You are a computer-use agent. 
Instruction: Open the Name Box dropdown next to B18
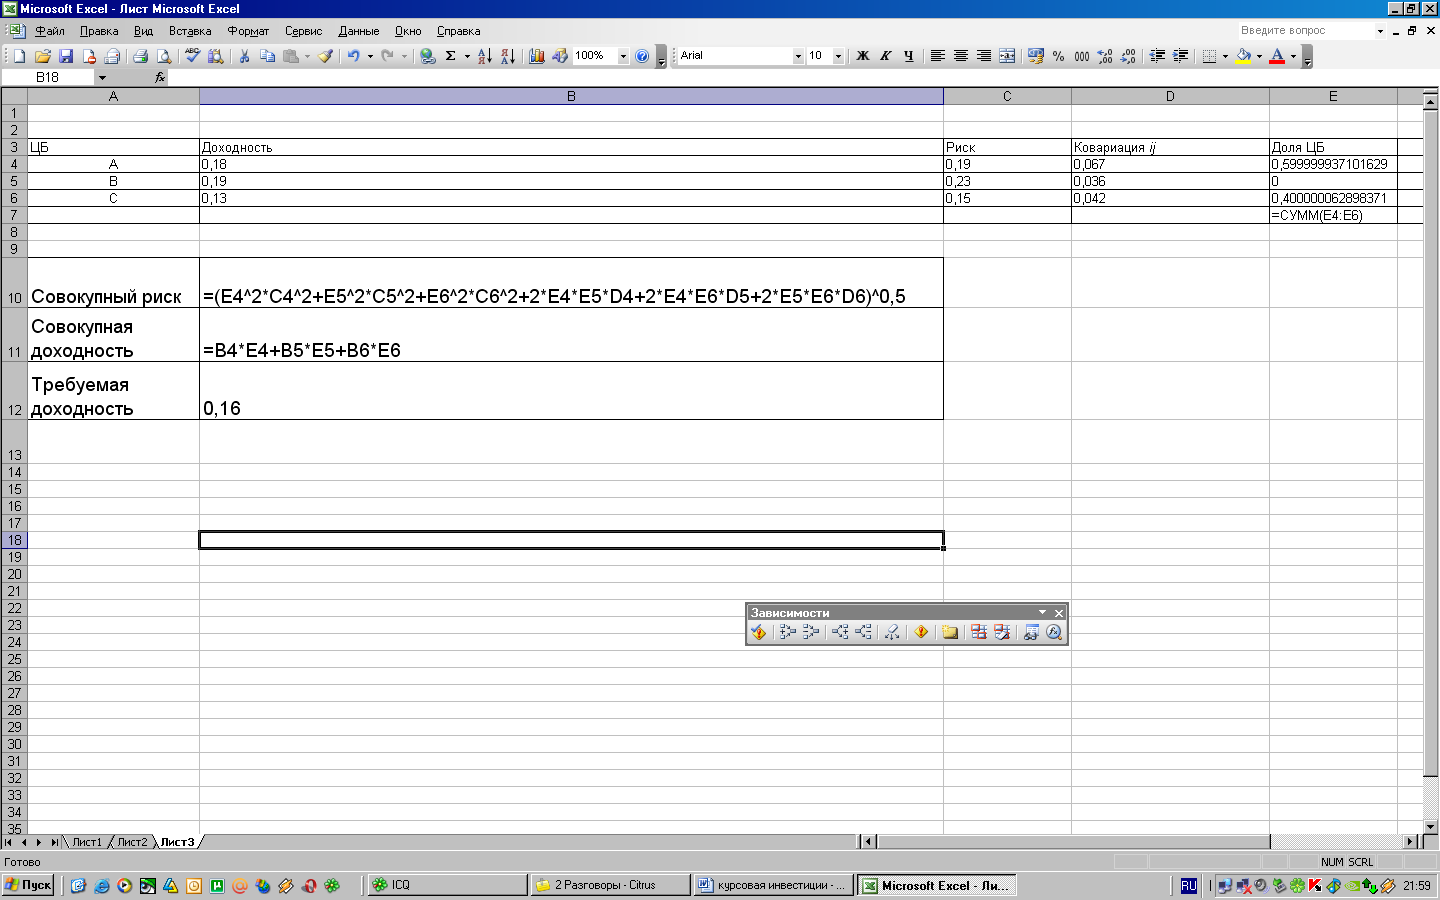coord(102,77)
